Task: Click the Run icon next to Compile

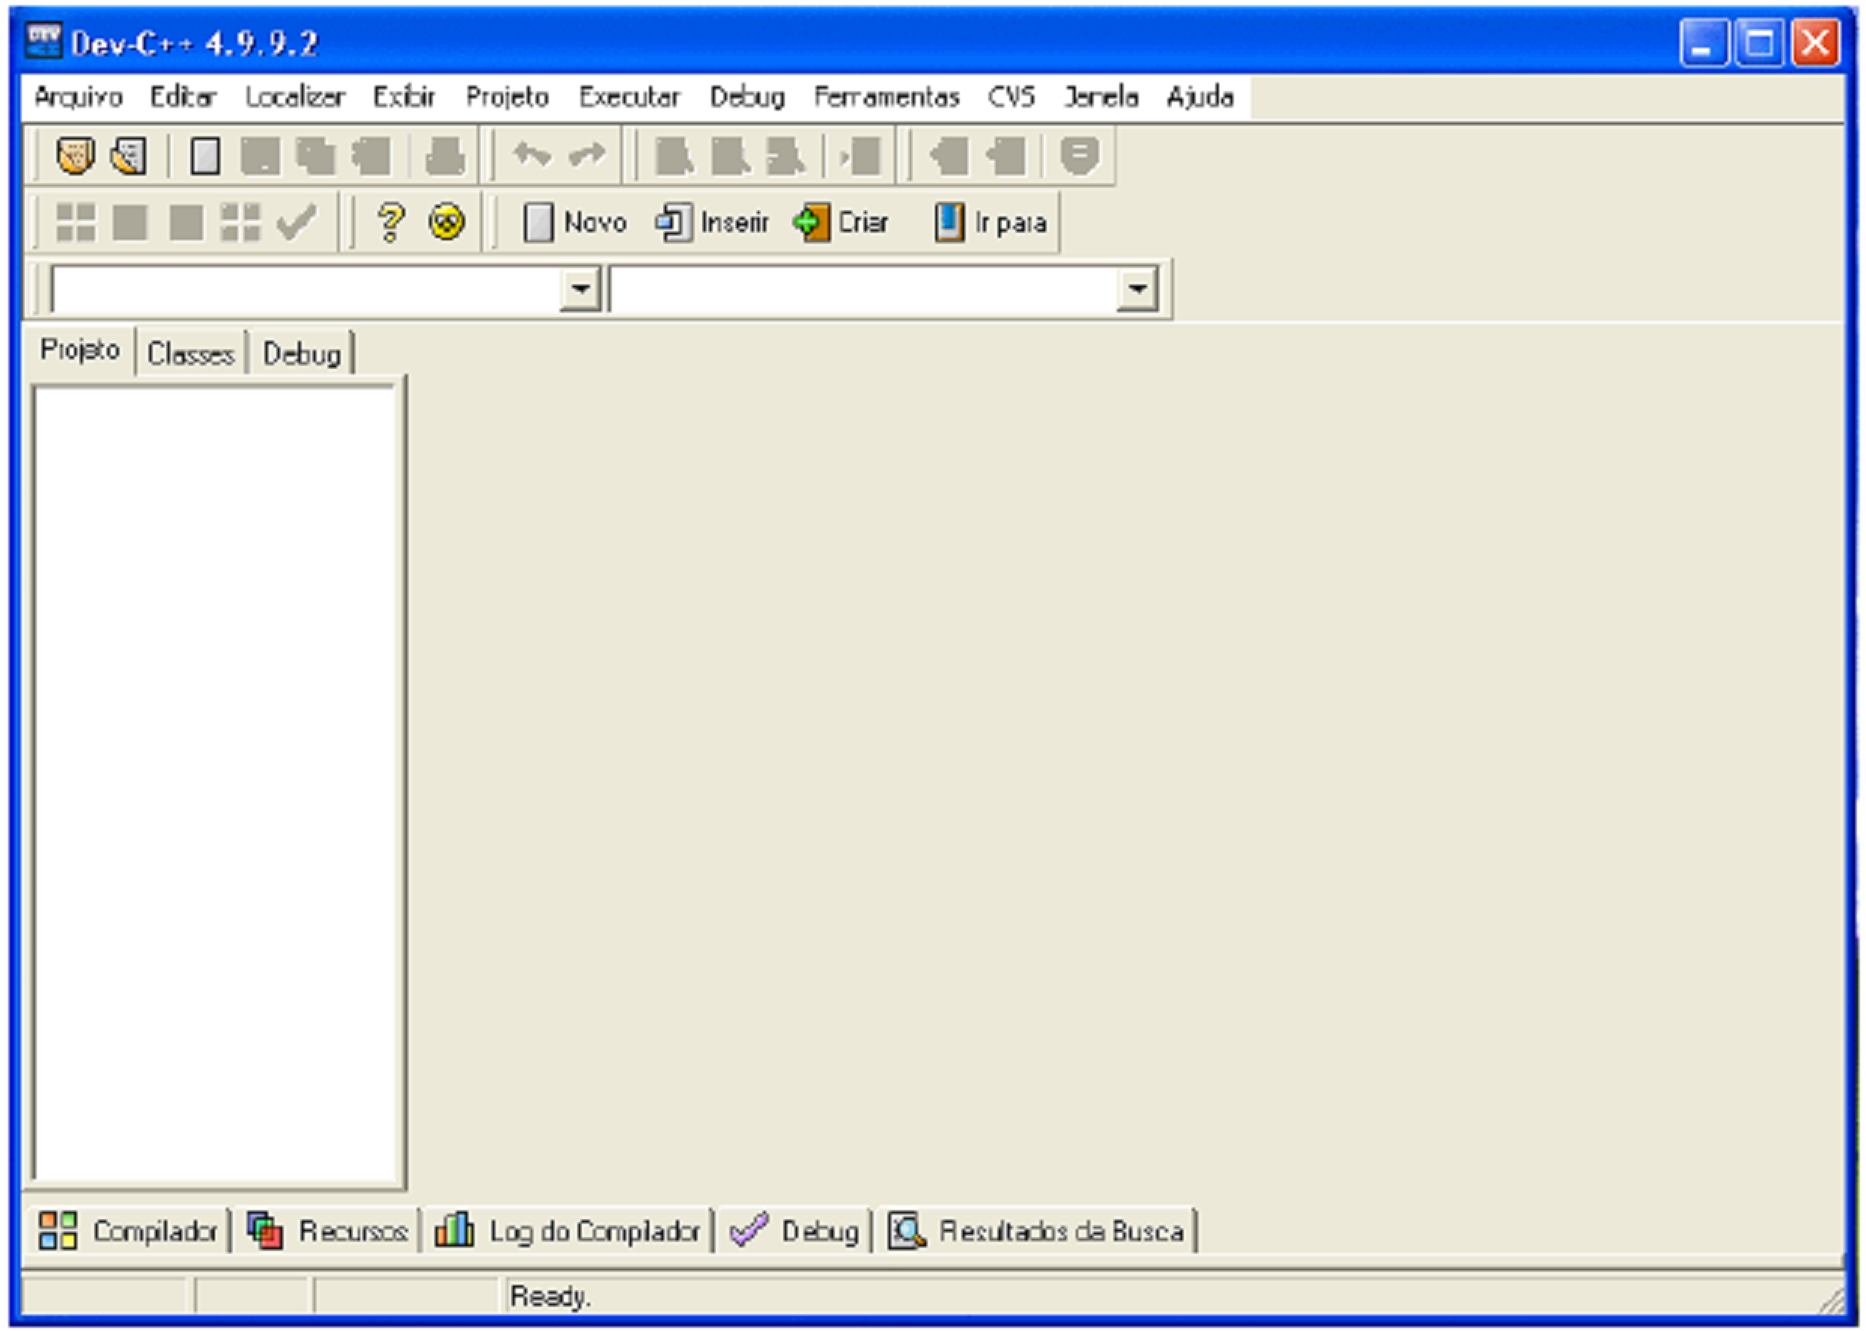Action: (130, 222)
